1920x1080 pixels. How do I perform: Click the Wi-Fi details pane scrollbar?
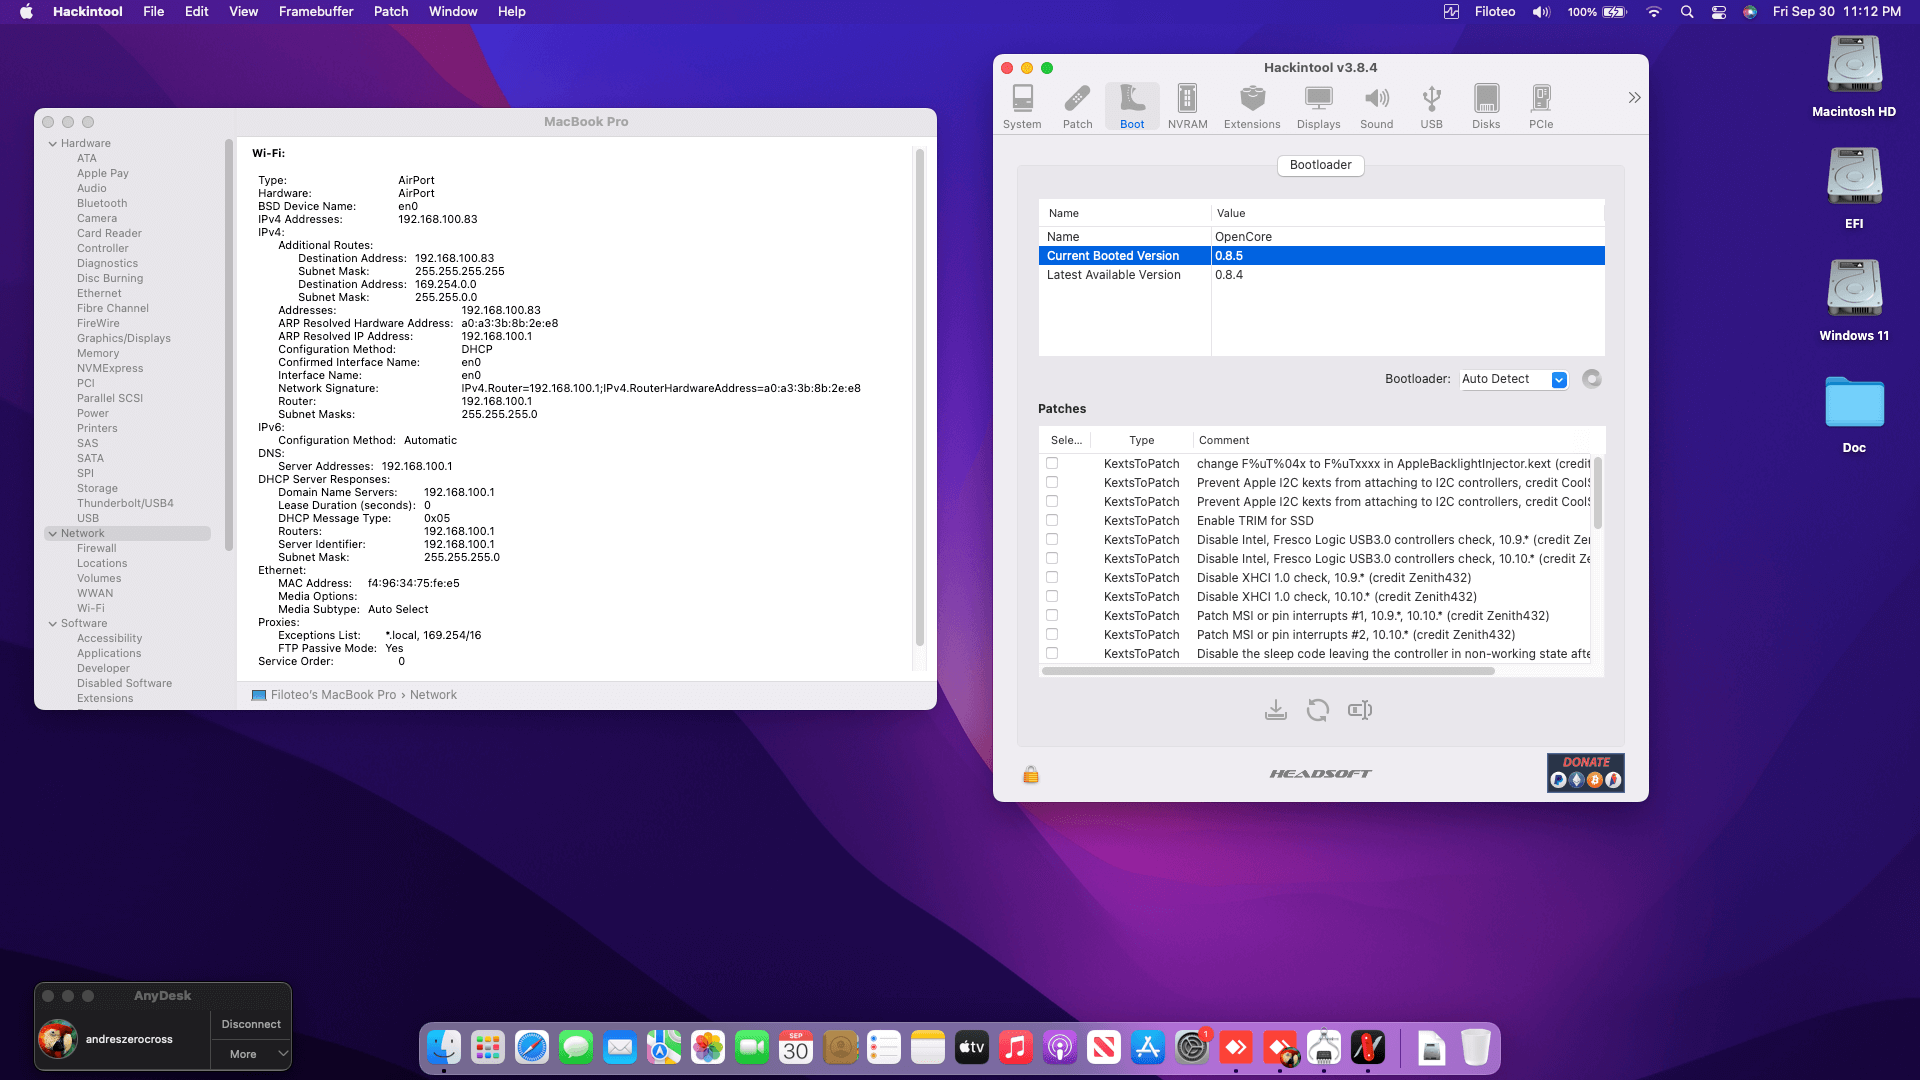[x=920, y=398]
